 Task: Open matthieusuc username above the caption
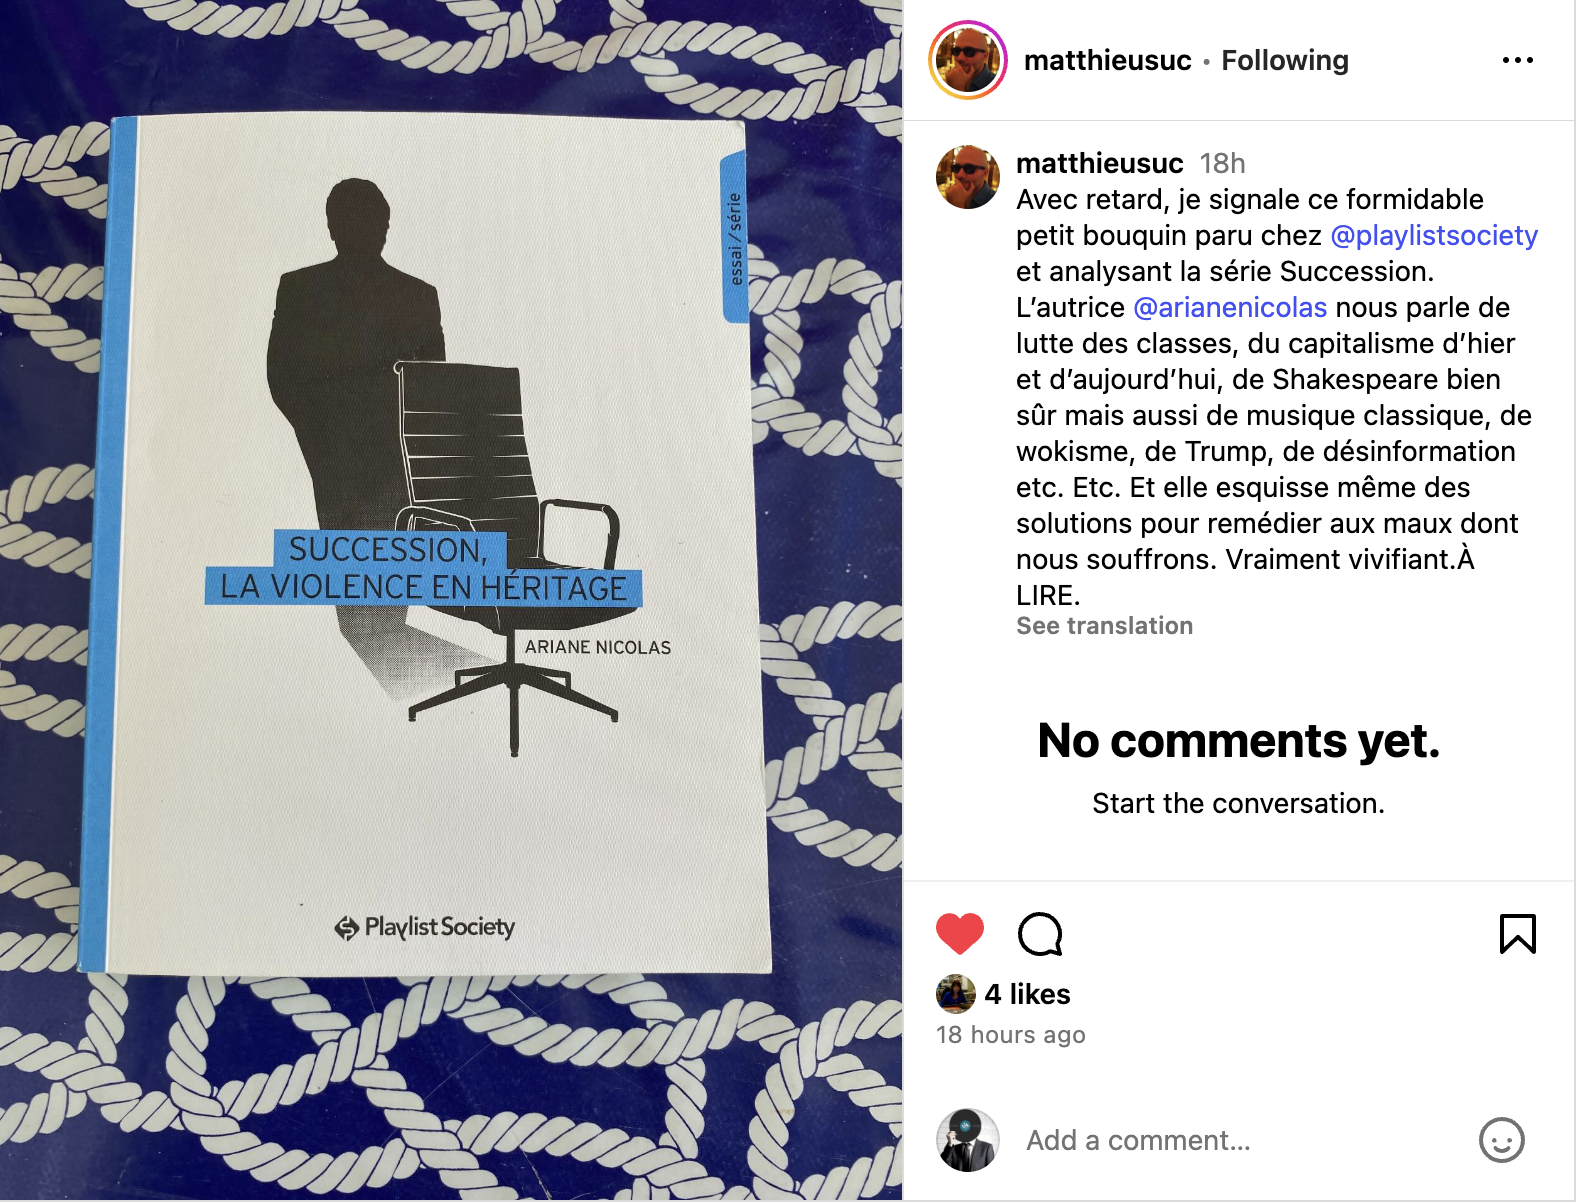click(1099, 163)
